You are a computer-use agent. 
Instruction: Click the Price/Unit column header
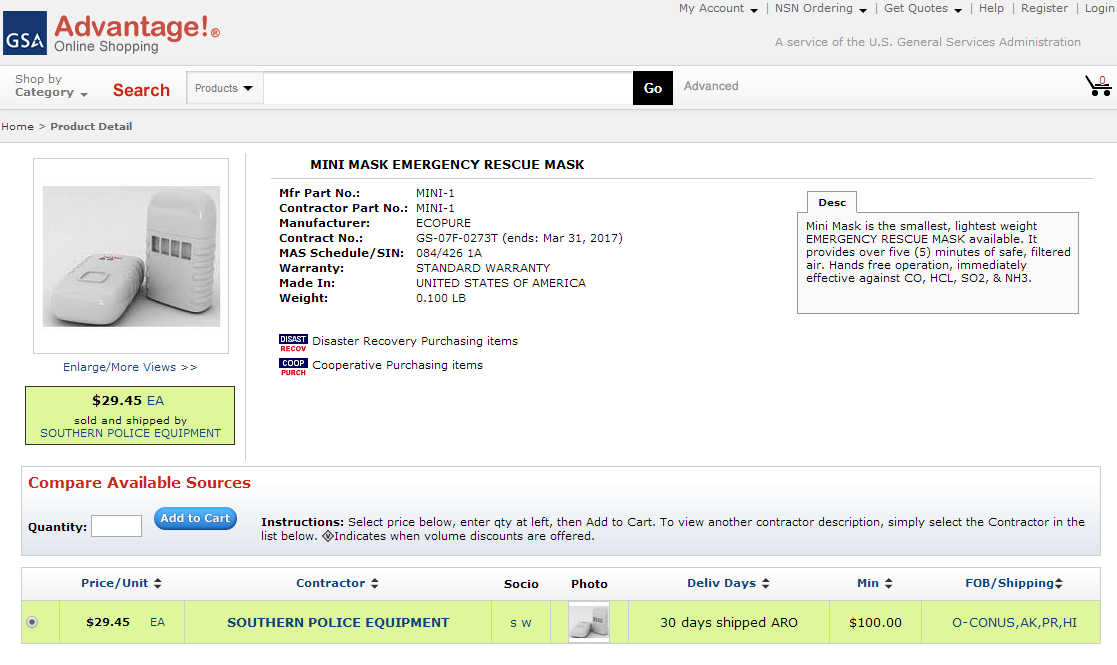115,583
